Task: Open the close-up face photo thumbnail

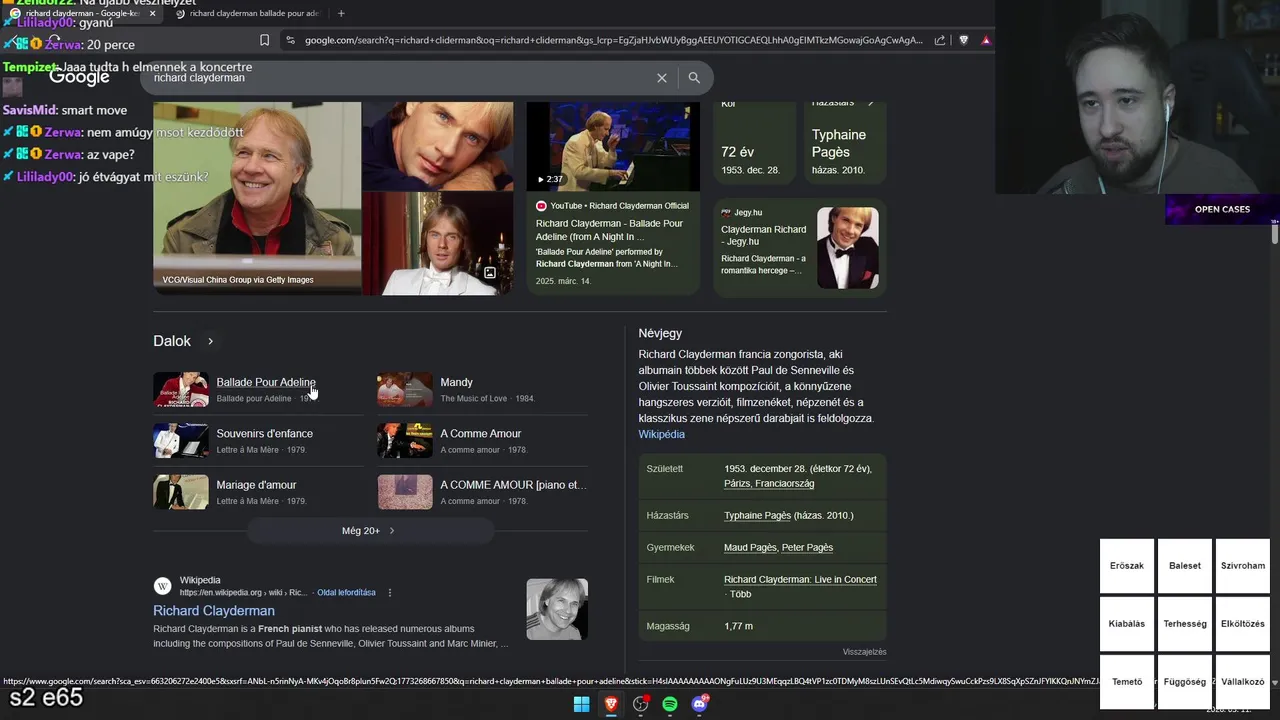Action: point(438,146)
